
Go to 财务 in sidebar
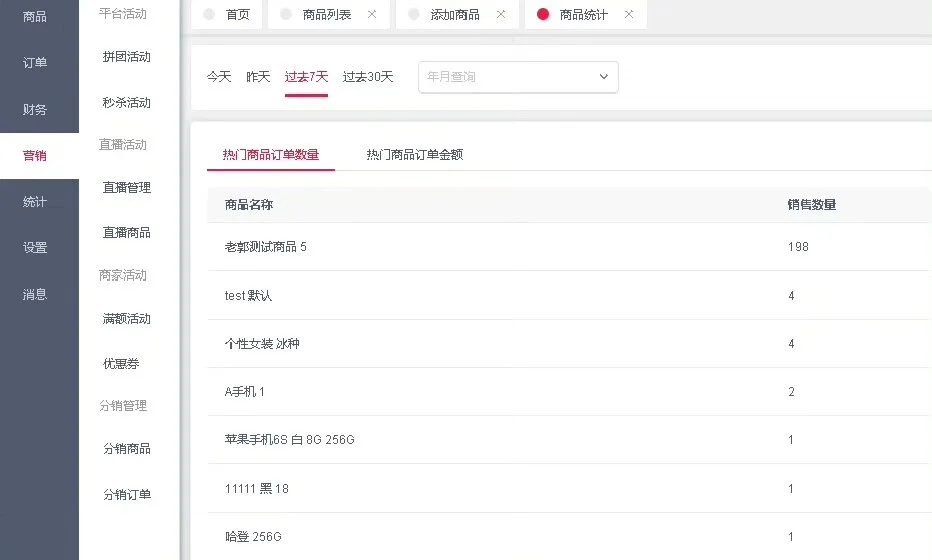point(35,110)
